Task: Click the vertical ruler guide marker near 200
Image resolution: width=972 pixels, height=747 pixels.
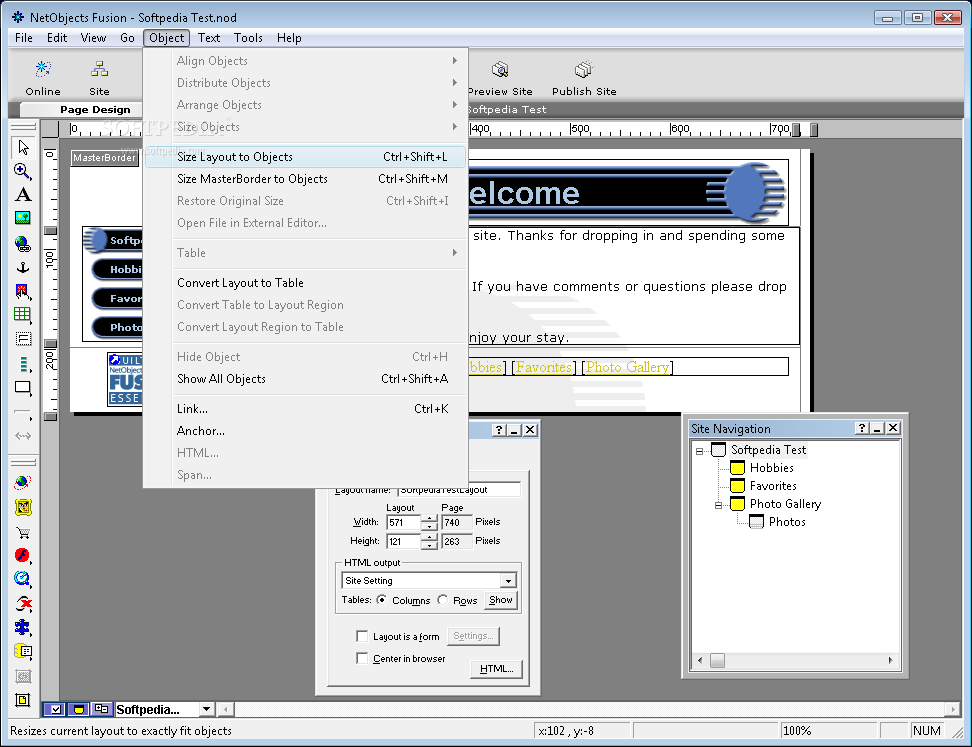Action: pos(50,343)
